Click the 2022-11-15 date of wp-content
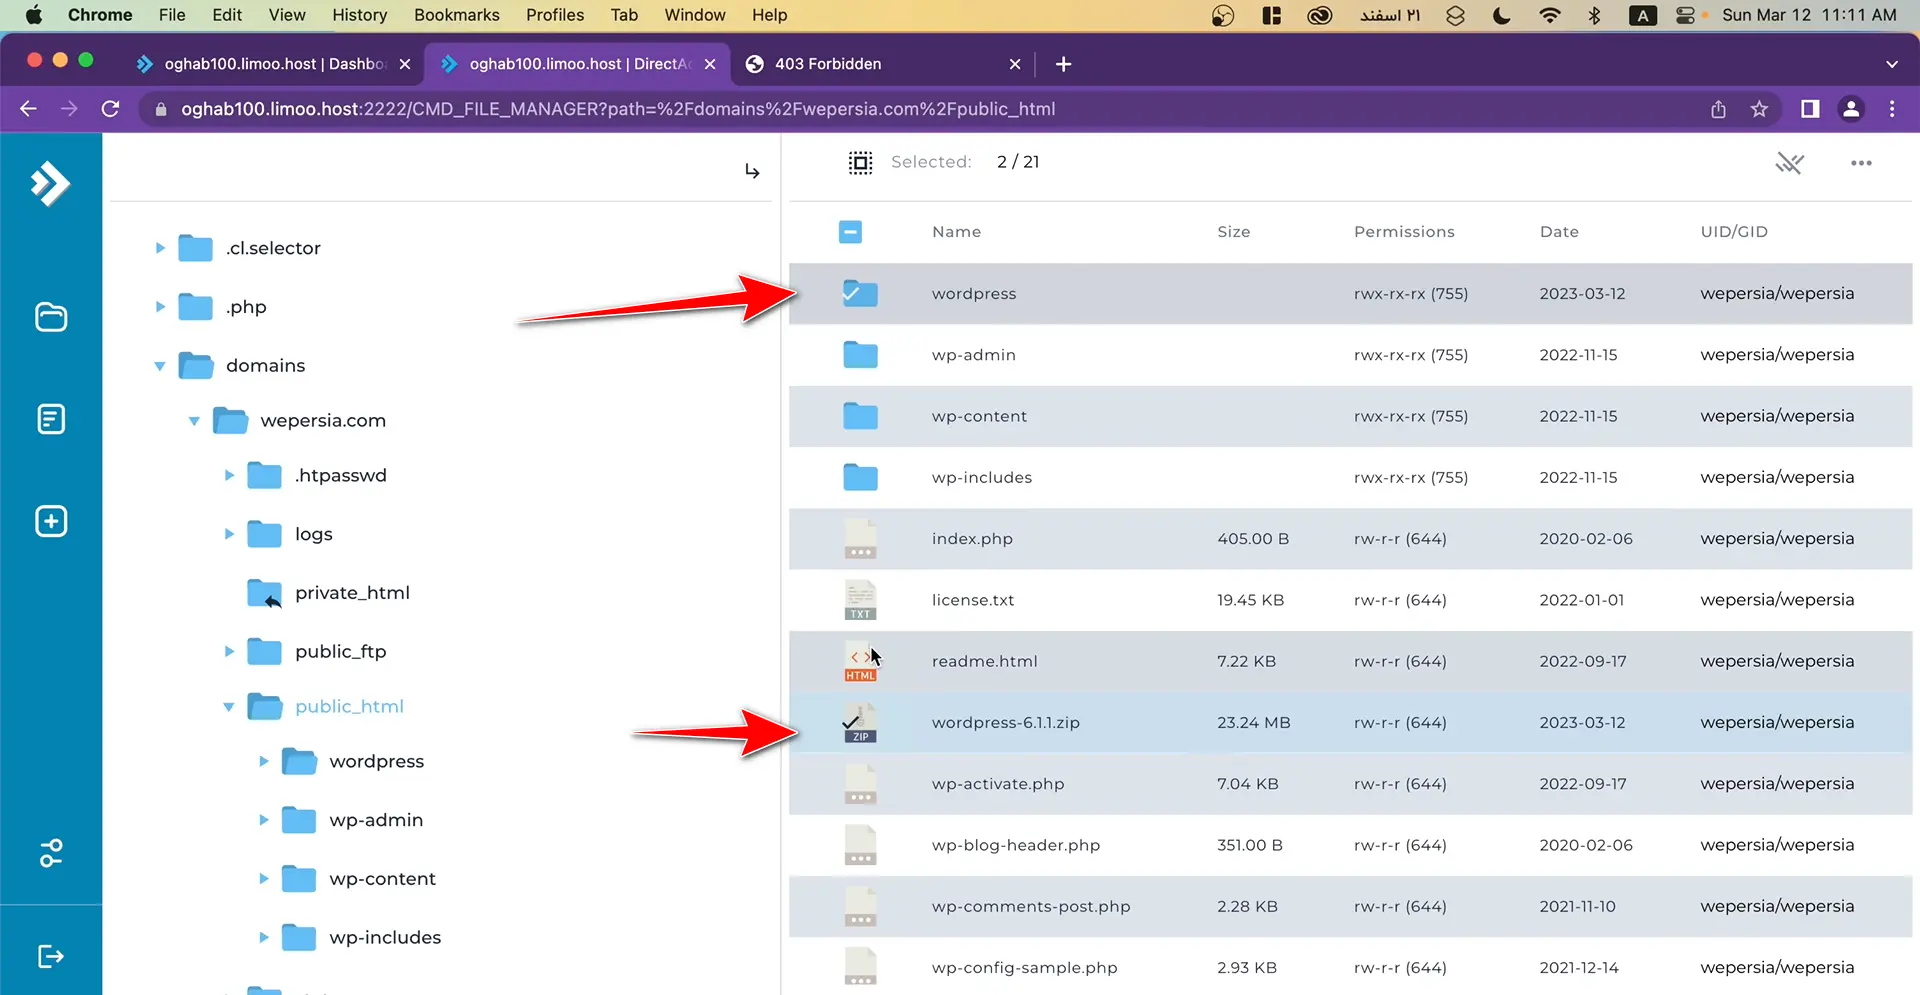The width and height of the screenshot is (1920, 995). [x=1578, y=416]
